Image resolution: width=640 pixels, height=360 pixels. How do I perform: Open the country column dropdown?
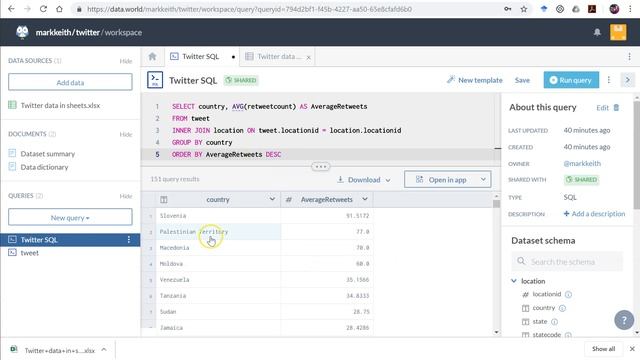pos(272,199)
